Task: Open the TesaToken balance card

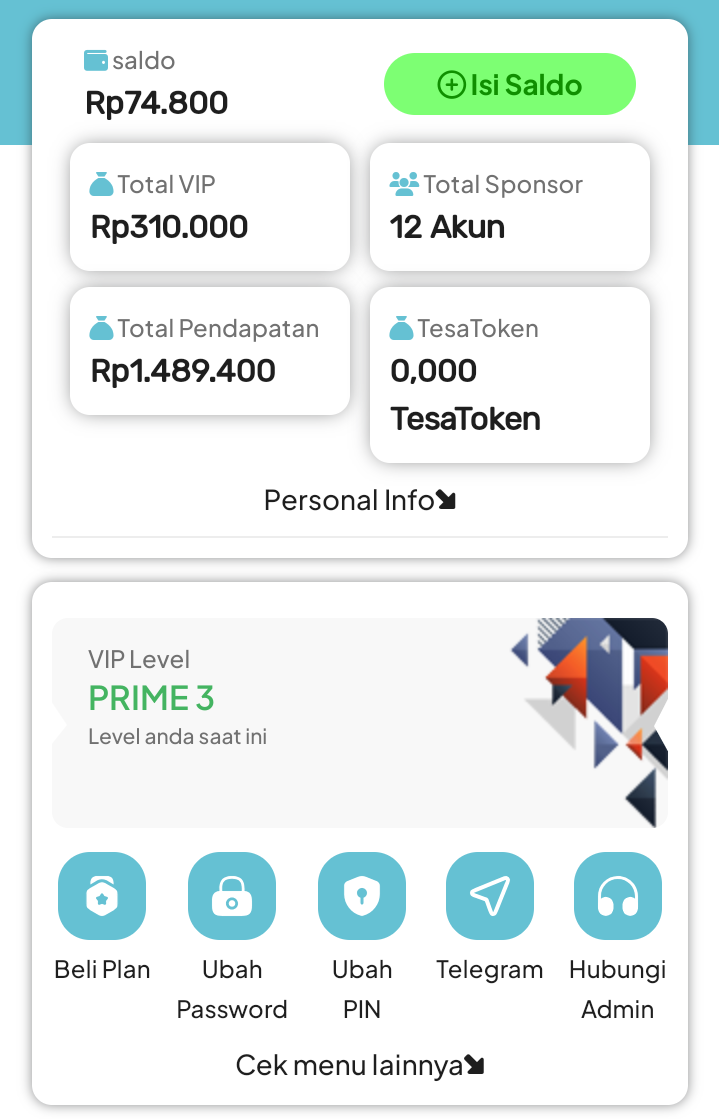Action: 510,375
